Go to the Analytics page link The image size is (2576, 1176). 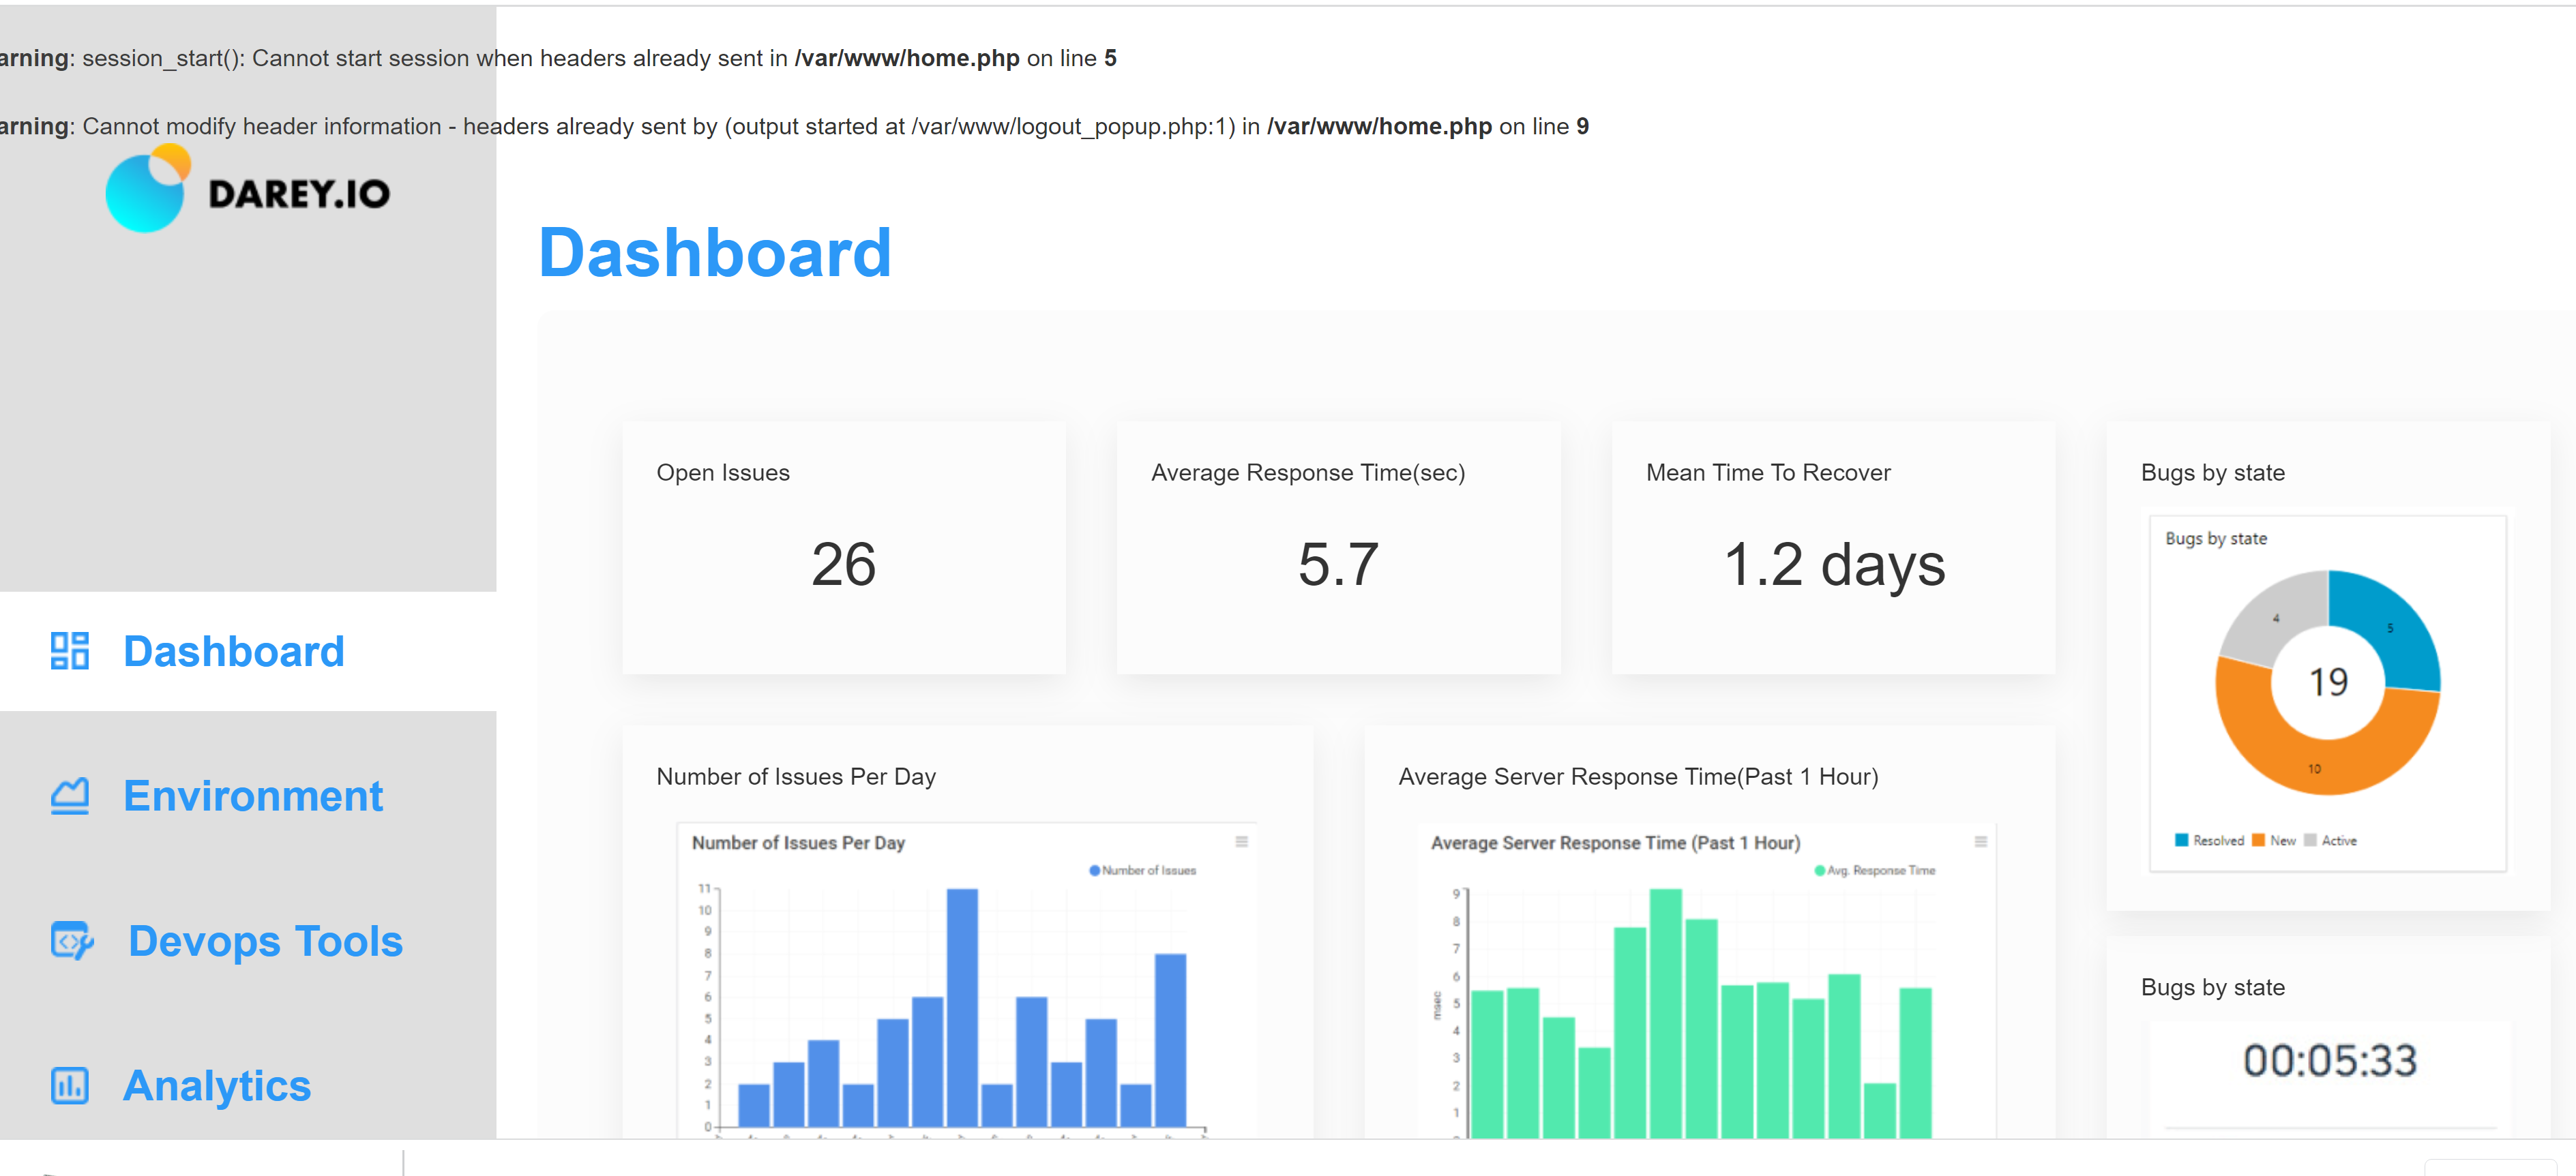pyautogui.click(x=216, y=1085)
